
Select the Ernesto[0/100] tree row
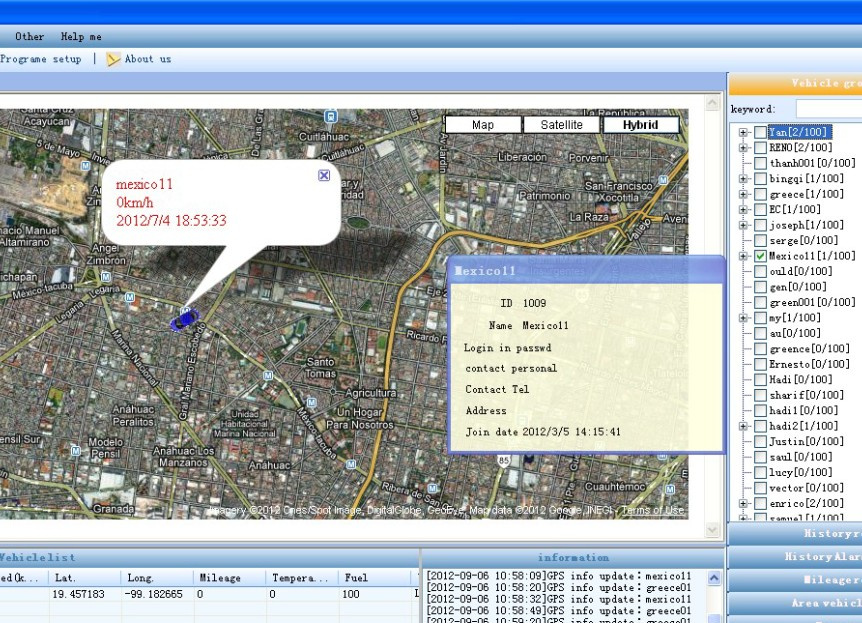[x=809, y=364]
